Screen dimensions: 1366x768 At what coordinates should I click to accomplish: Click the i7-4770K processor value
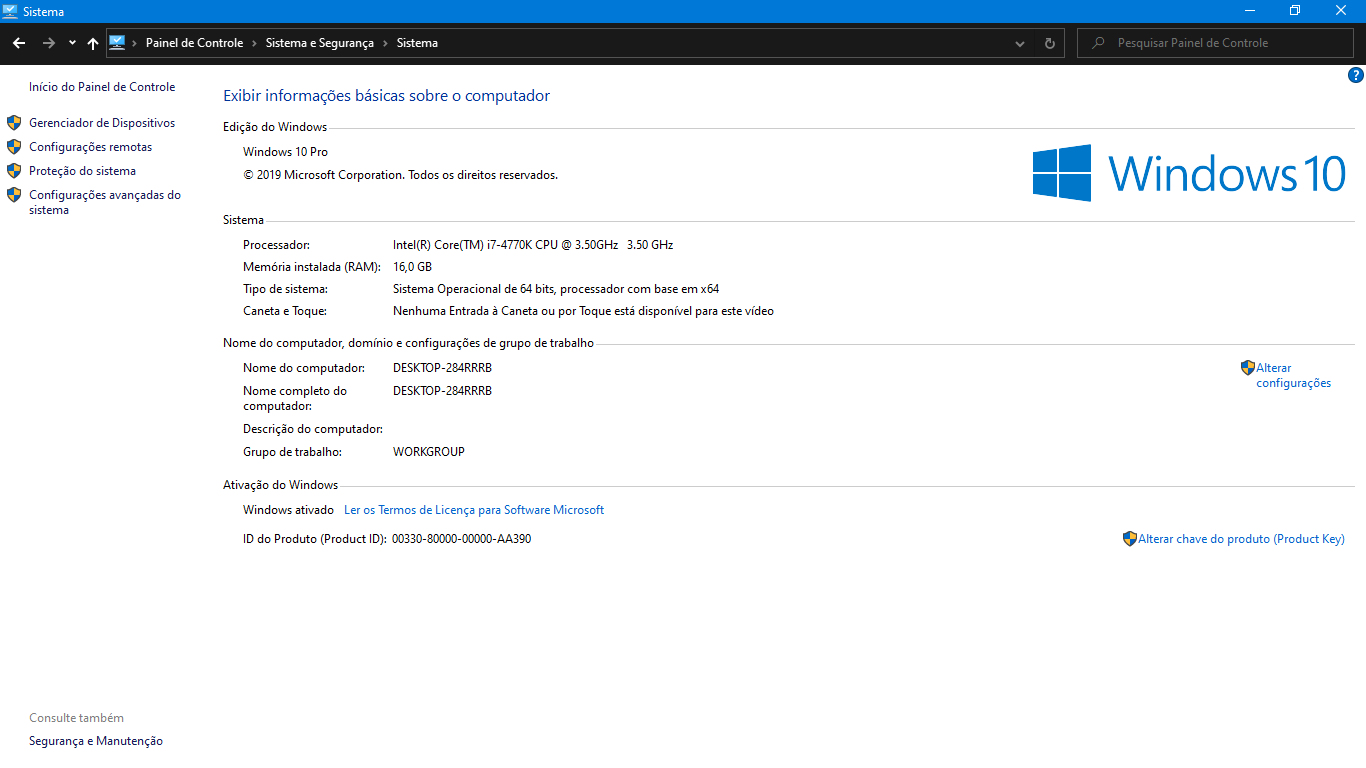pos(533,245)
